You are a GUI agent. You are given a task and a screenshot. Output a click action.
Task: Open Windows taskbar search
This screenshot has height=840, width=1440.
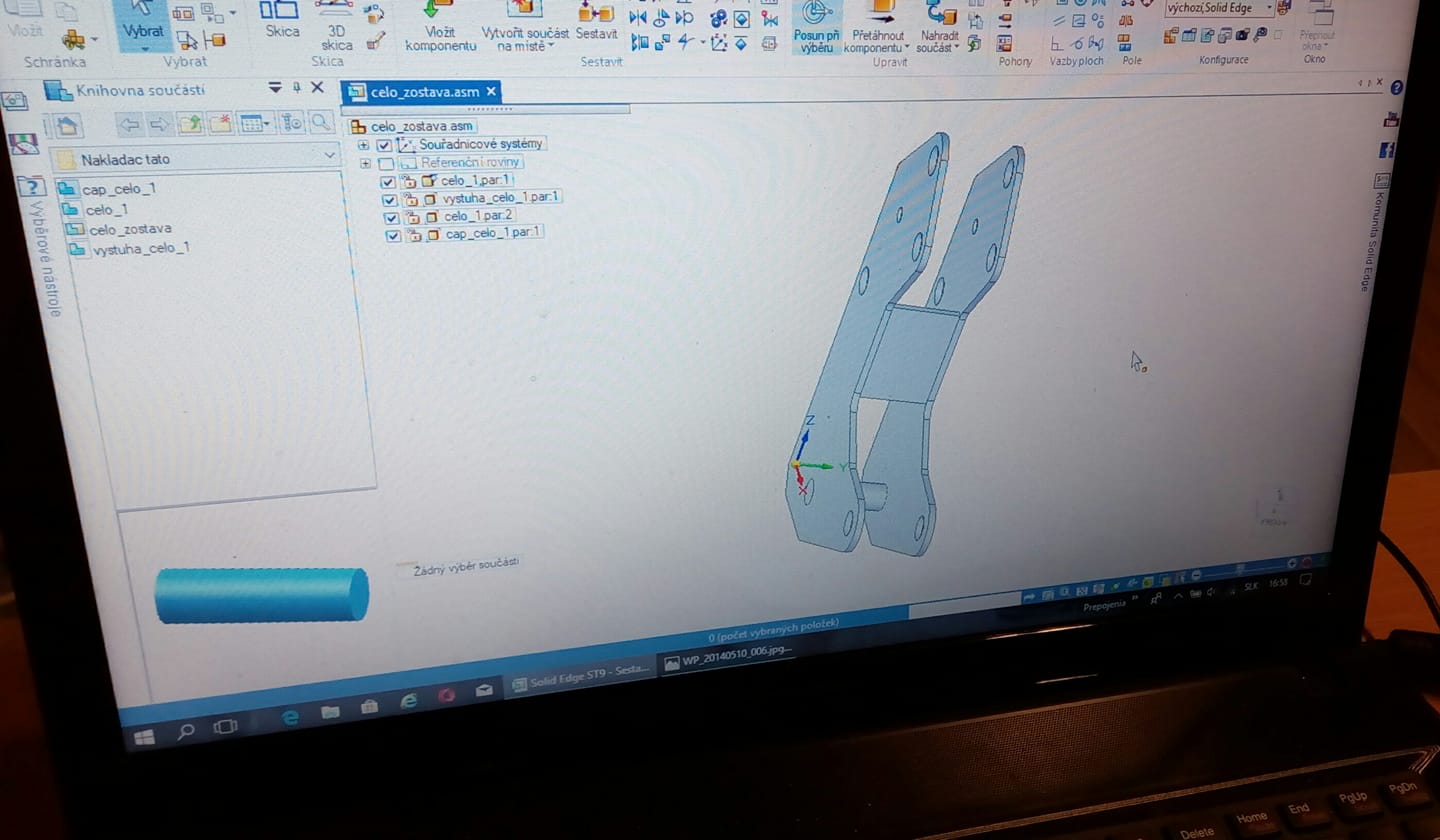185,731
